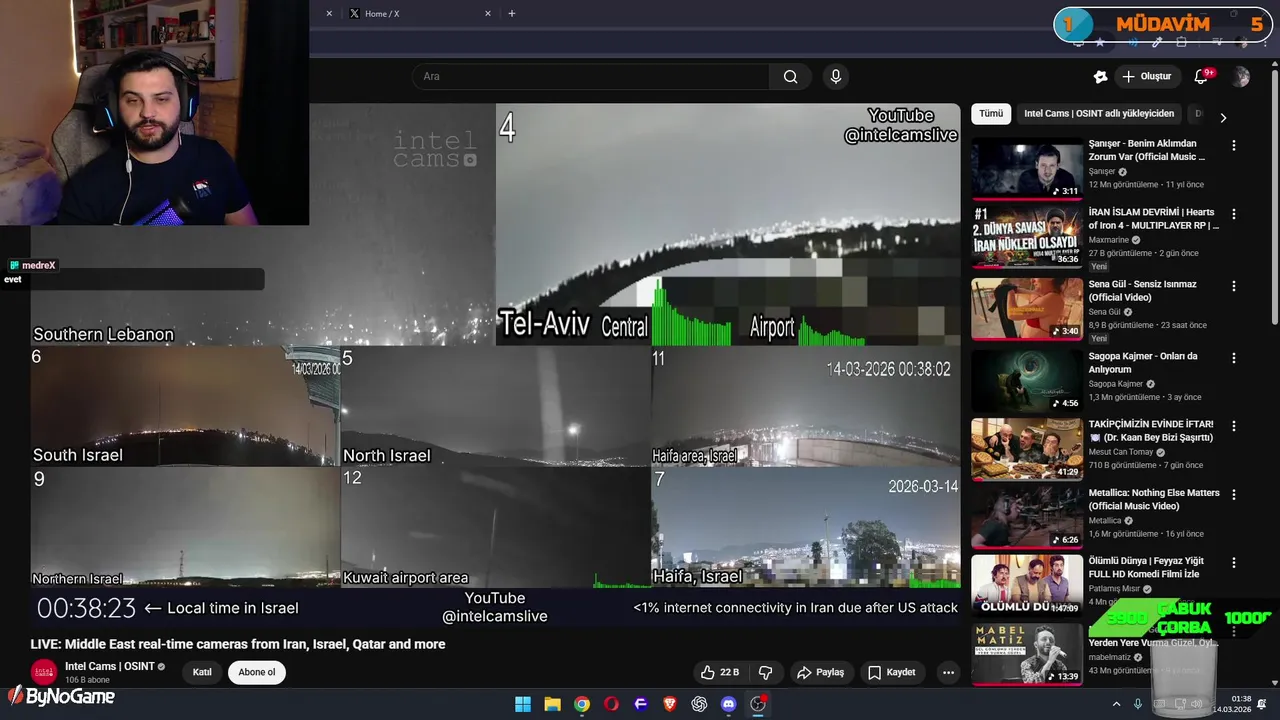Show hidden system tray icons
Viewport: 1280px width, 720px height.
pyautogui.click(x=1116, y=704)
